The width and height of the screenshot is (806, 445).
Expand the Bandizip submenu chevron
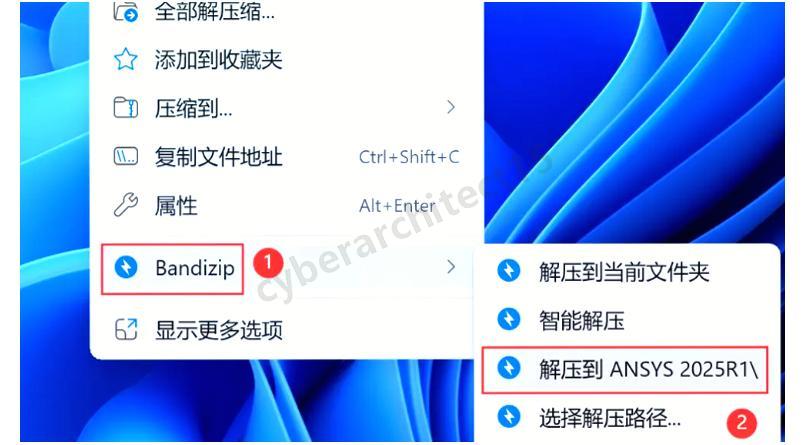pyautogui.click(x=451, y=267)
